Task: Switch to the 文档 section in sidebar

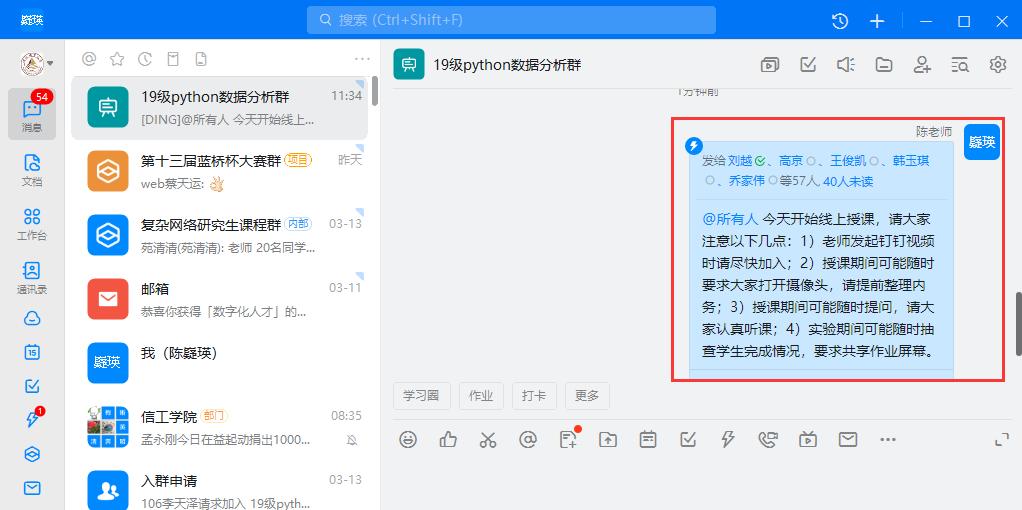Action: tap(32, 169)
